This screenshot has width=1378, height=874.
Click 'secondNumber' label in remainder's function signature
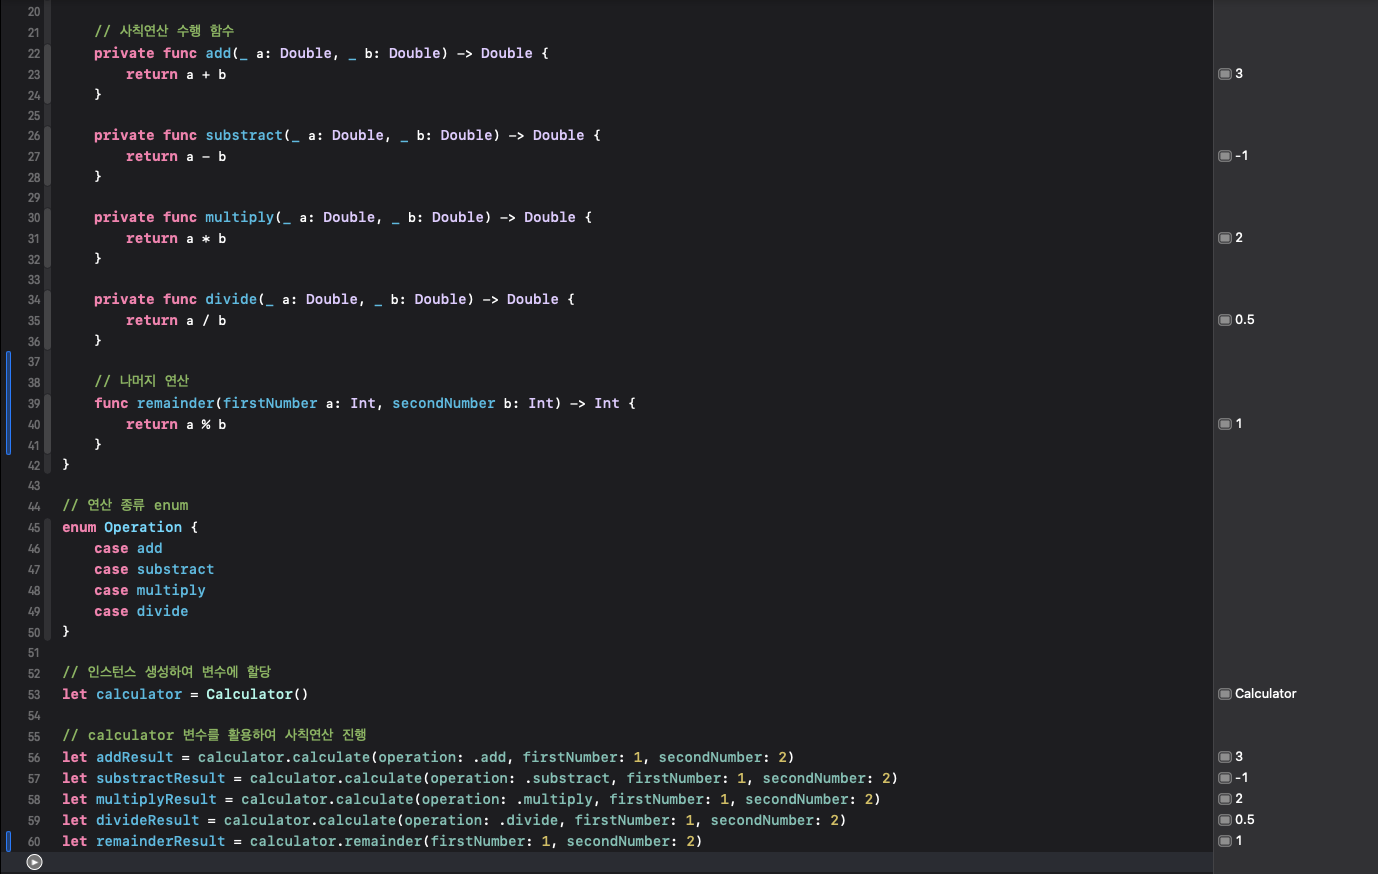[444, 403]
